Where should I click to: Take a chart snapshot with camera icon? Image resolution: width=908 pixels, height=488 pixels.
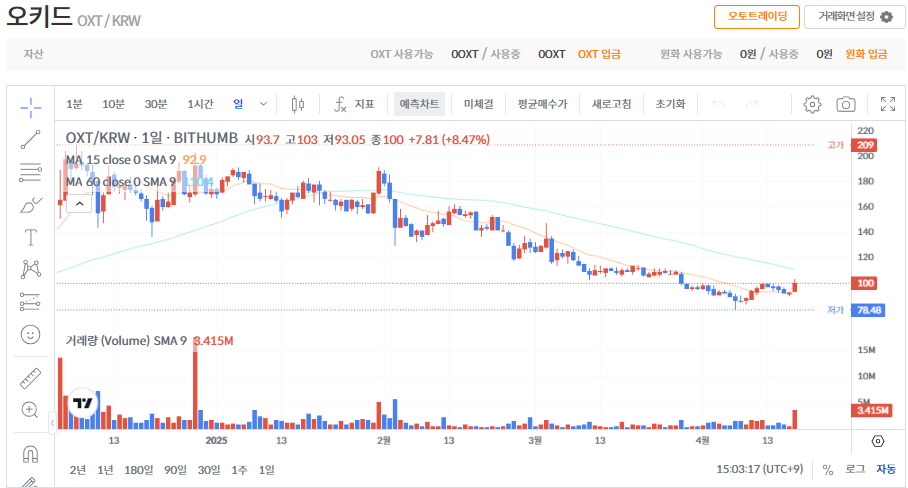(x=846, y=104)
